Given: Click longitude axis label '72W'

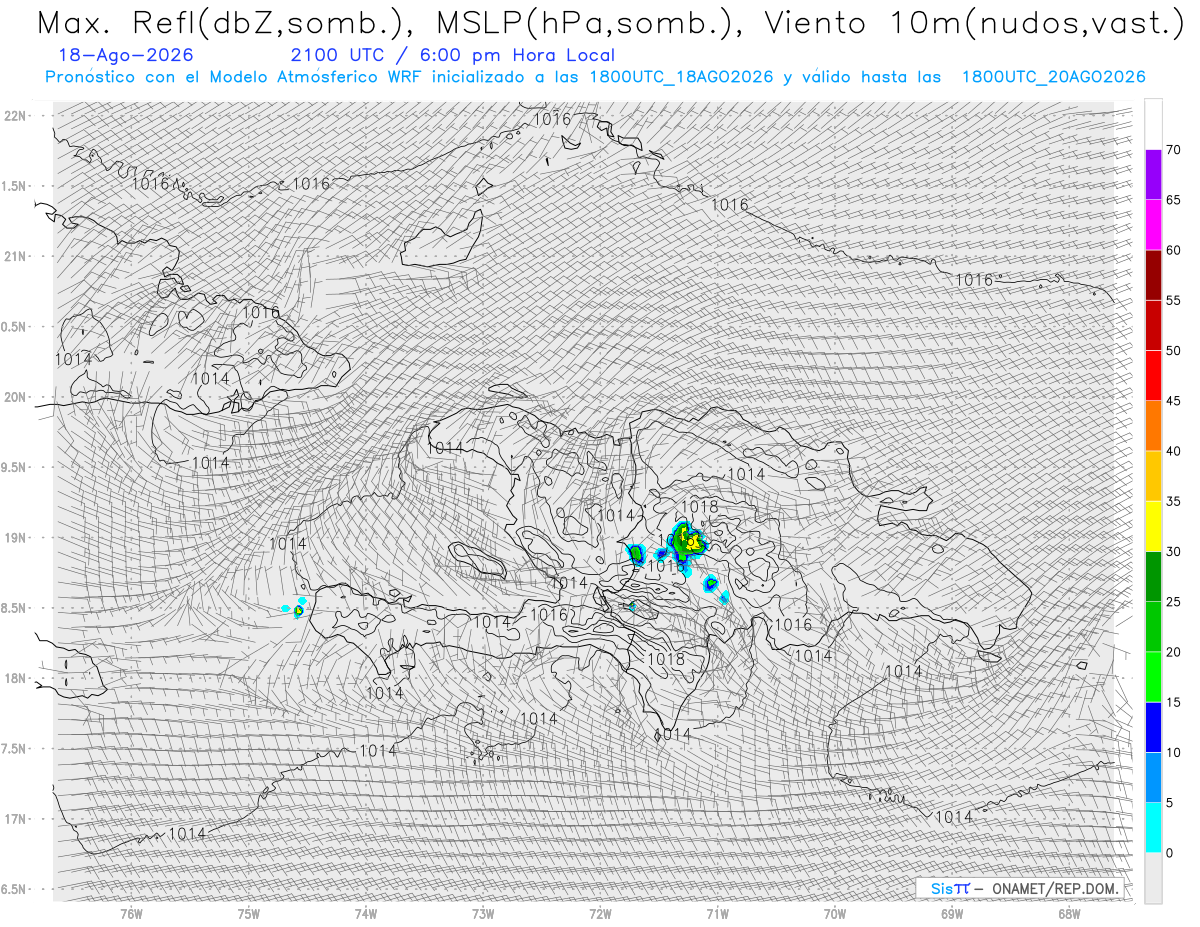Looking at the screenshot, I should [600, 913].
